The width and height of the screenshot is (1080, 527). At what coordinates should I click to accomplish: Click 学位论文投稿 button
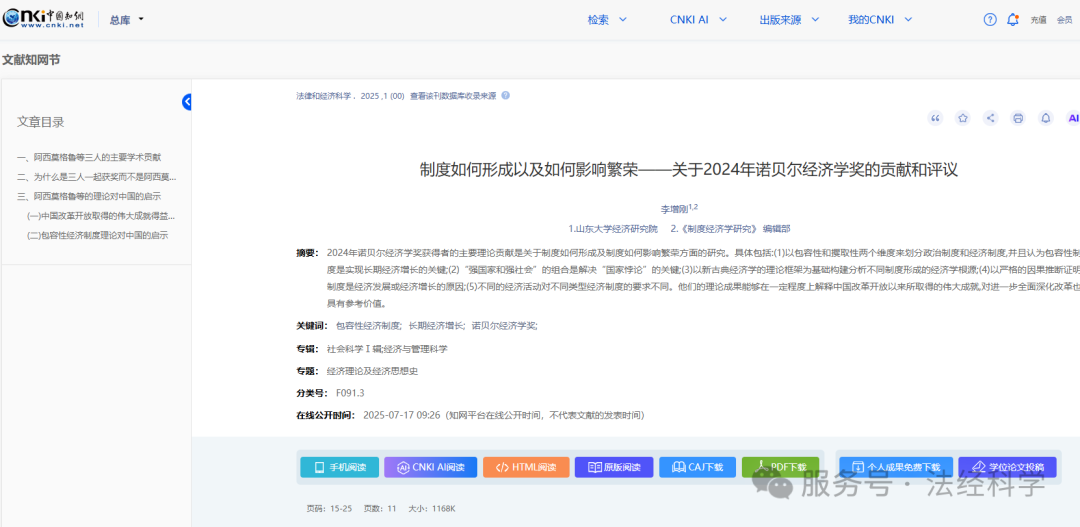(1007, 467)
